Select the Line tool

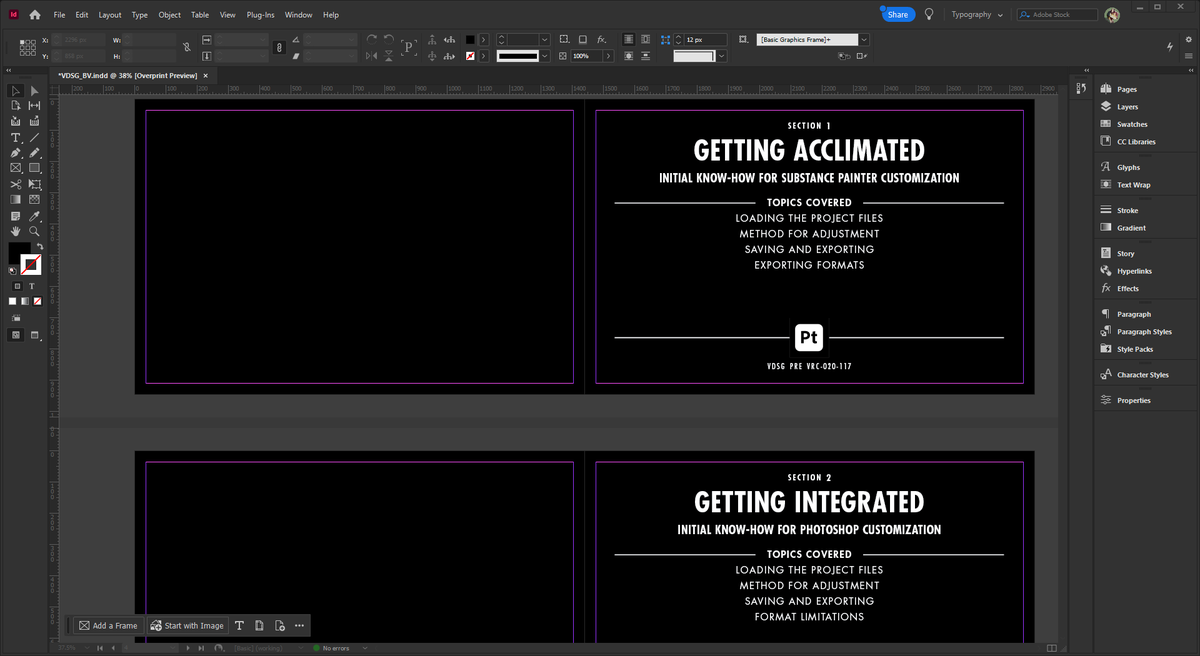pos(34,138)
